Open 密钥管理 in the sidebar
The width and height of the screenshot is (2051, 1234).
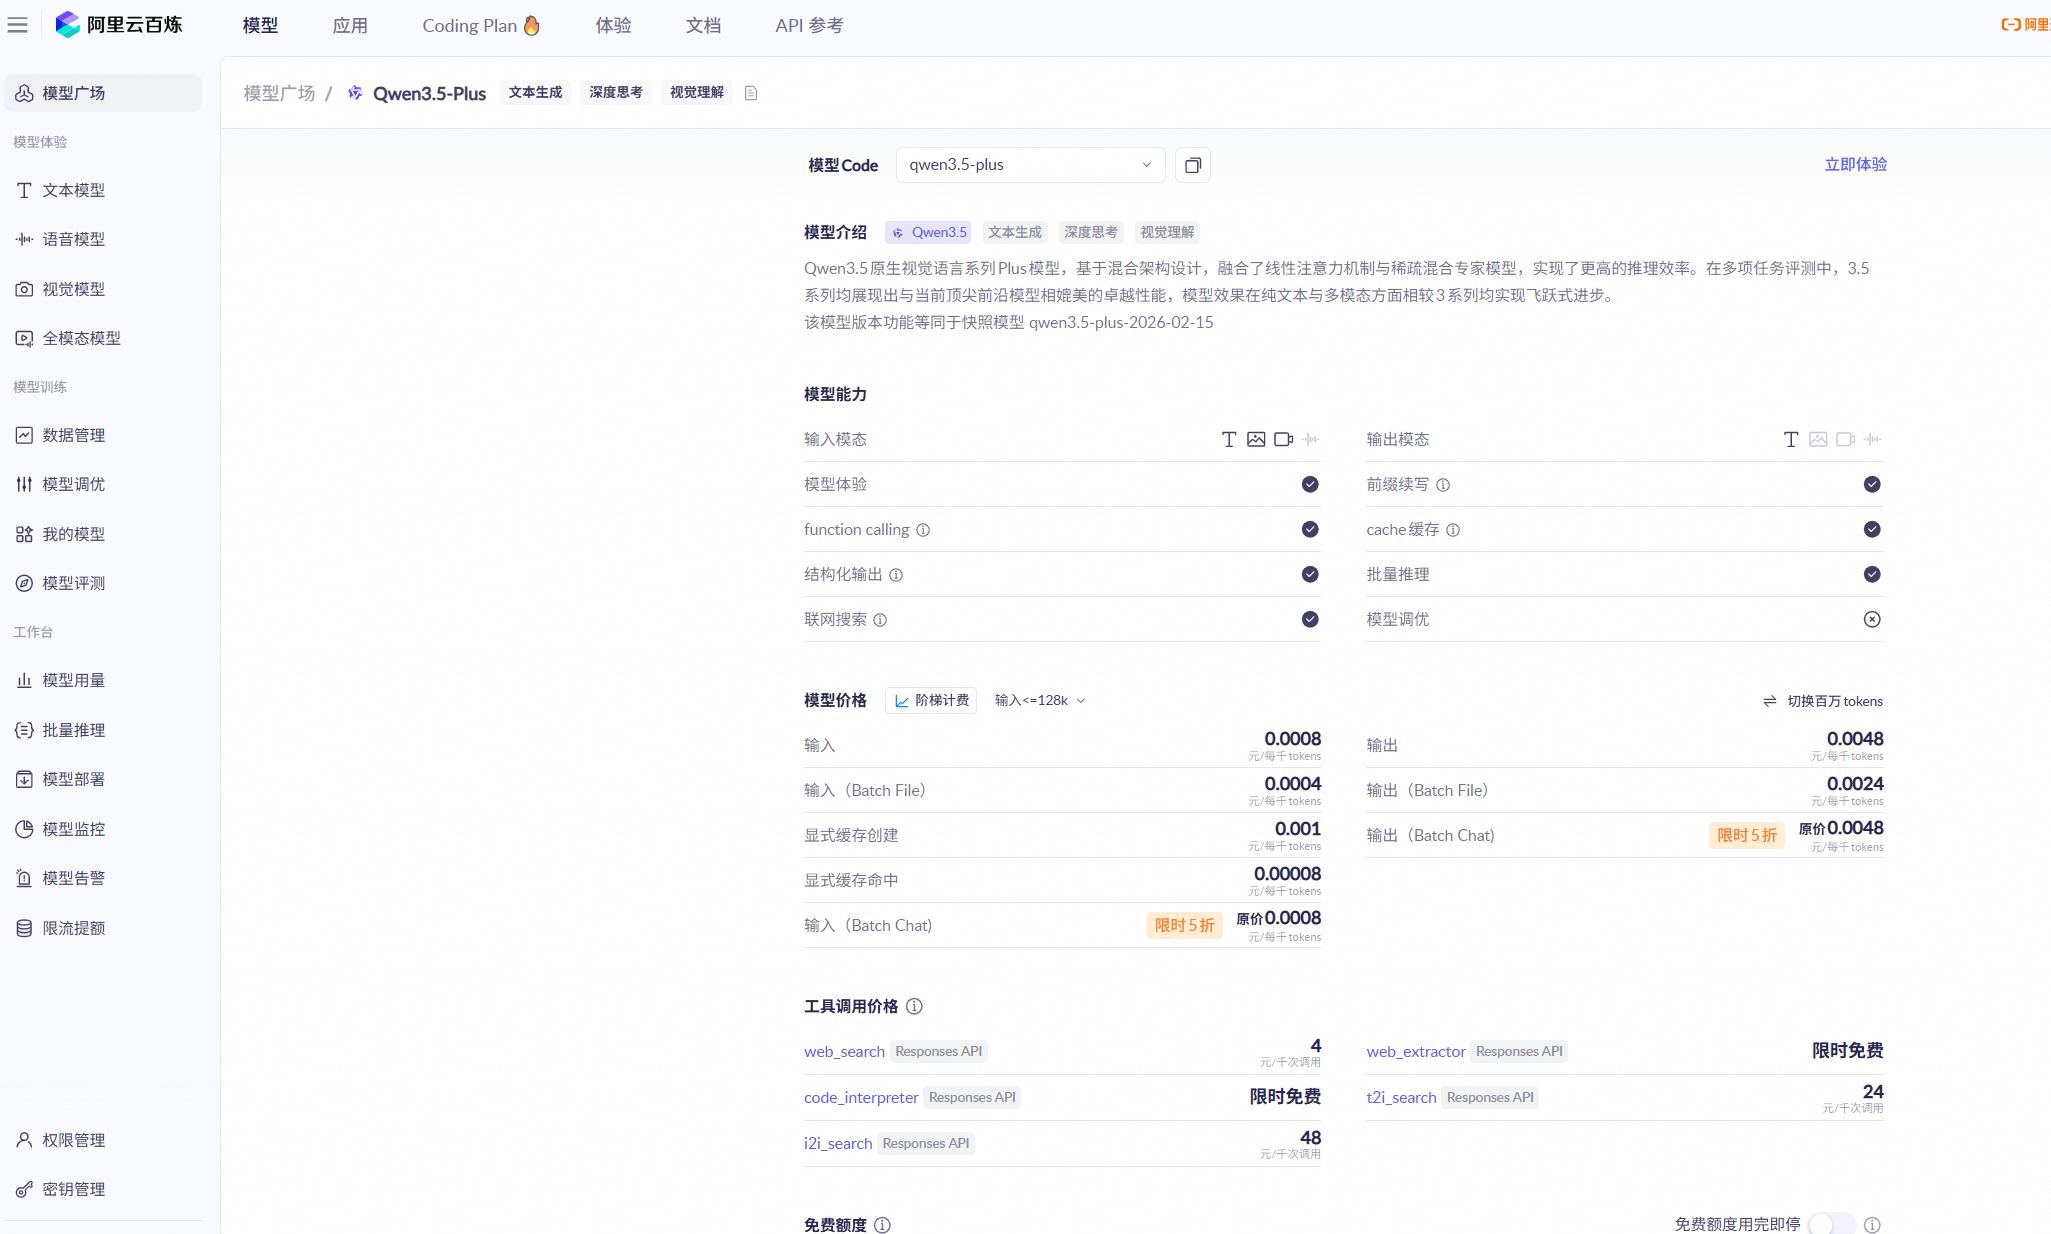[73, 1189]
